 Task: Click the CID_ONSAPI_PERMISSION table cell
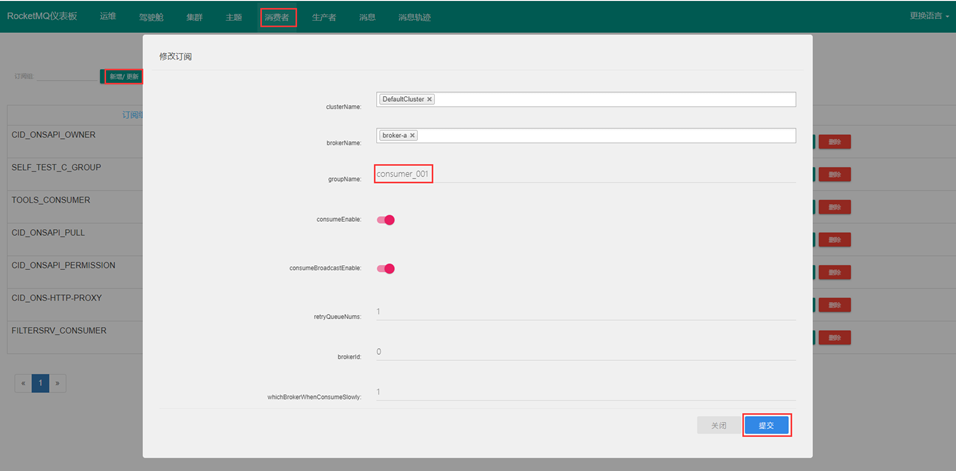75,272
